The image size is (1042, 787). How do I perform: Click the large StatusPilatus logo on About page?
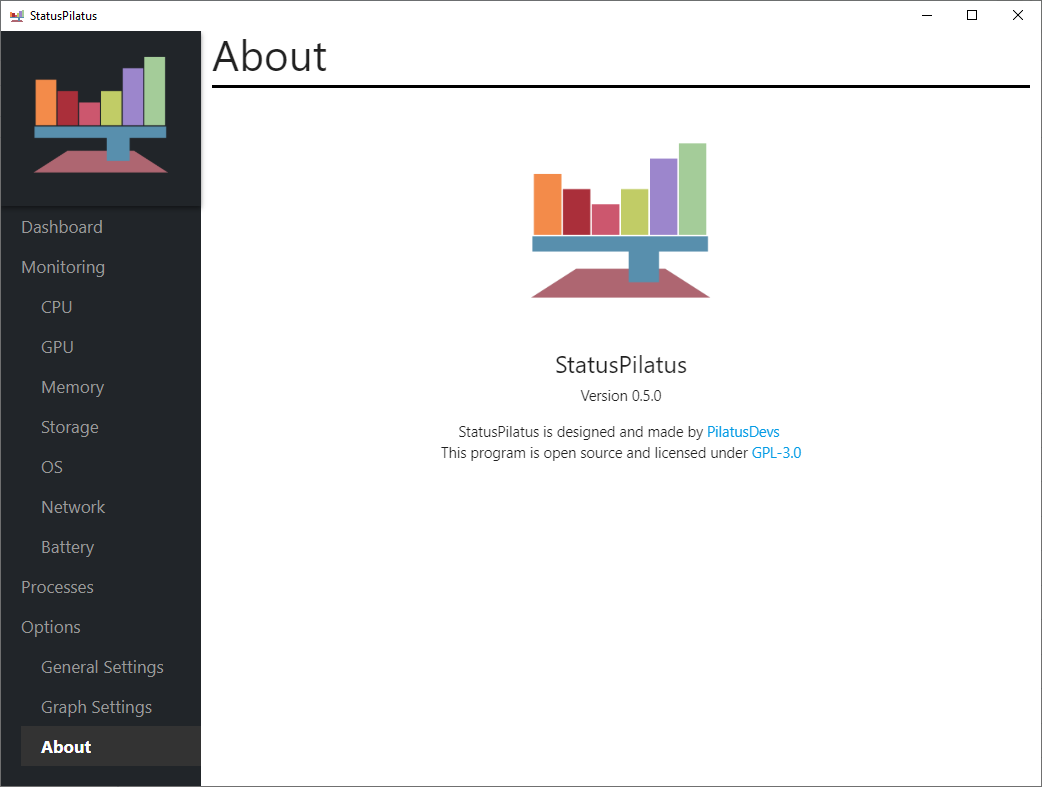click(x=620, y=220)
